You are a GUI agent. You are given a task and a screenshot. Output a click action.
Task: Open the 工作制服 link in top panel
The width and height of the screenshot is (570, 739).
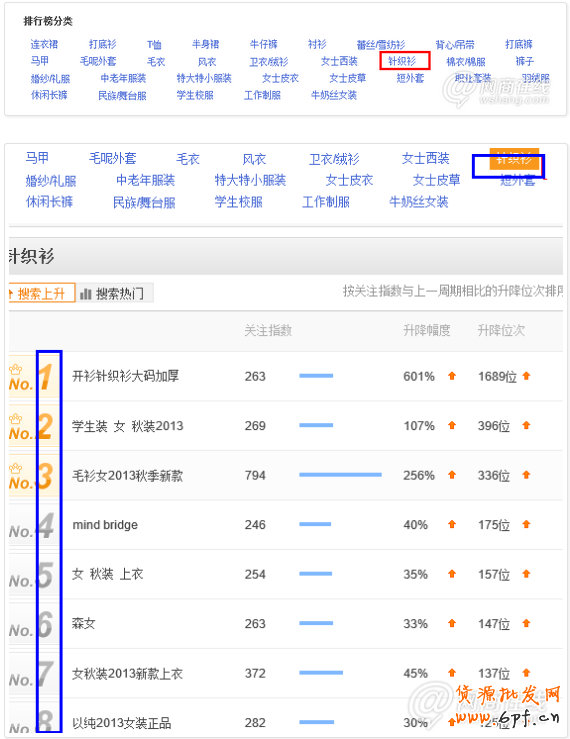[262, 95]
